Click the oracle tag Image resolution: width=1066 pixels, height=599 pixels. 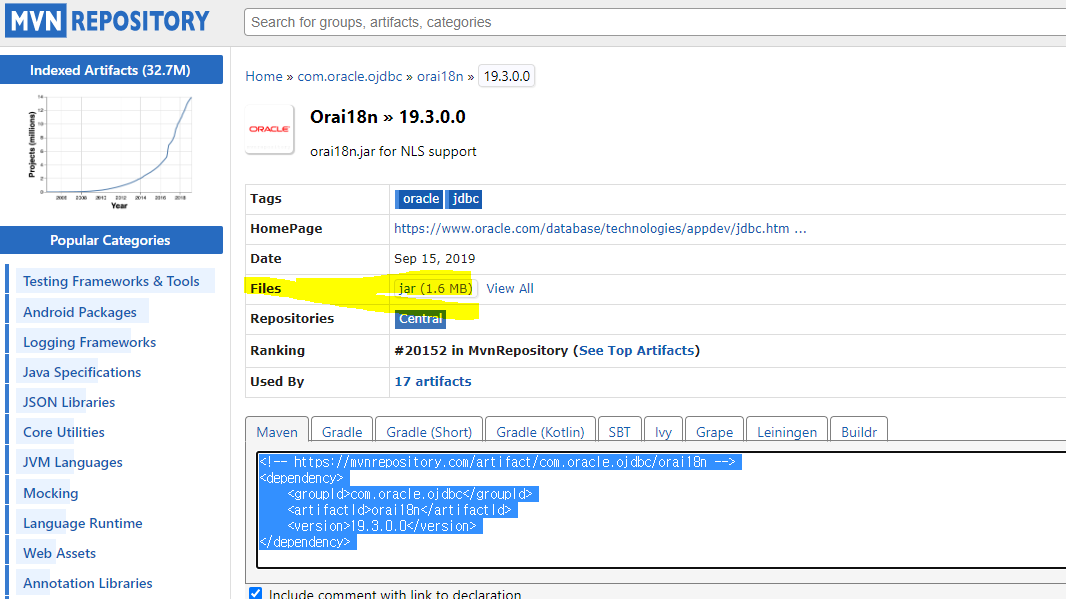tap(420, 199)
